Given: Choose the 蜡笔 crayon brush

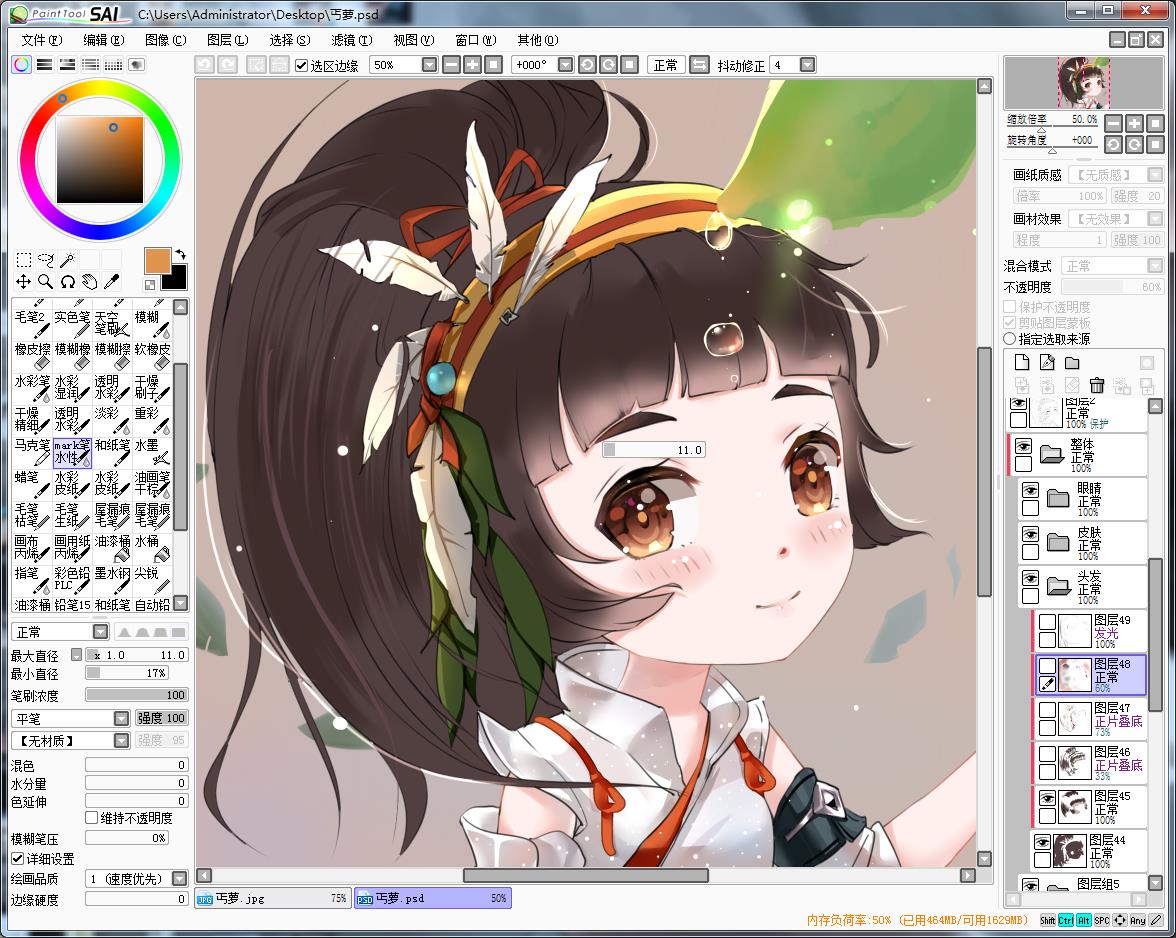Looking at the screenshot, I should pyautogui.click(x=32, y=484).
